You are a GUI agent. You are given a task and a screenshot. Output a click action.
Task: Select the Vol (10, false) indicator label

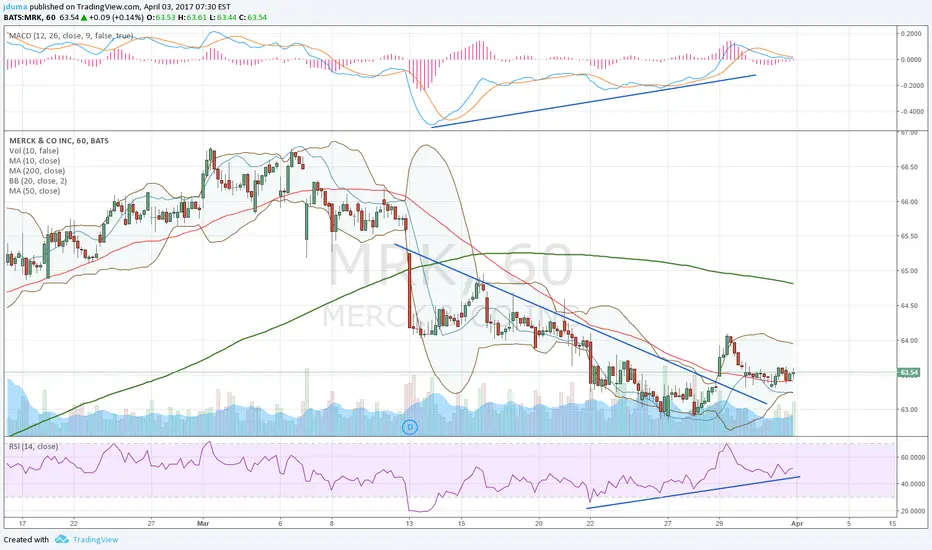(34, 151)
